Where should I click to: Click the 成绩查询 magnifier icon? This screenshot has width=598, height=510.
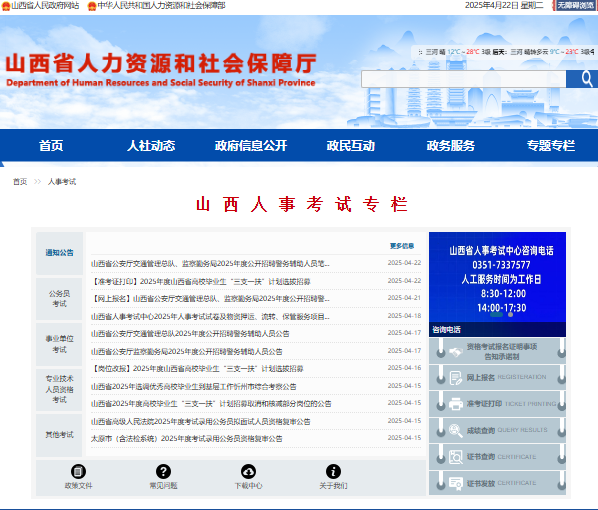(x=456, y=430)
